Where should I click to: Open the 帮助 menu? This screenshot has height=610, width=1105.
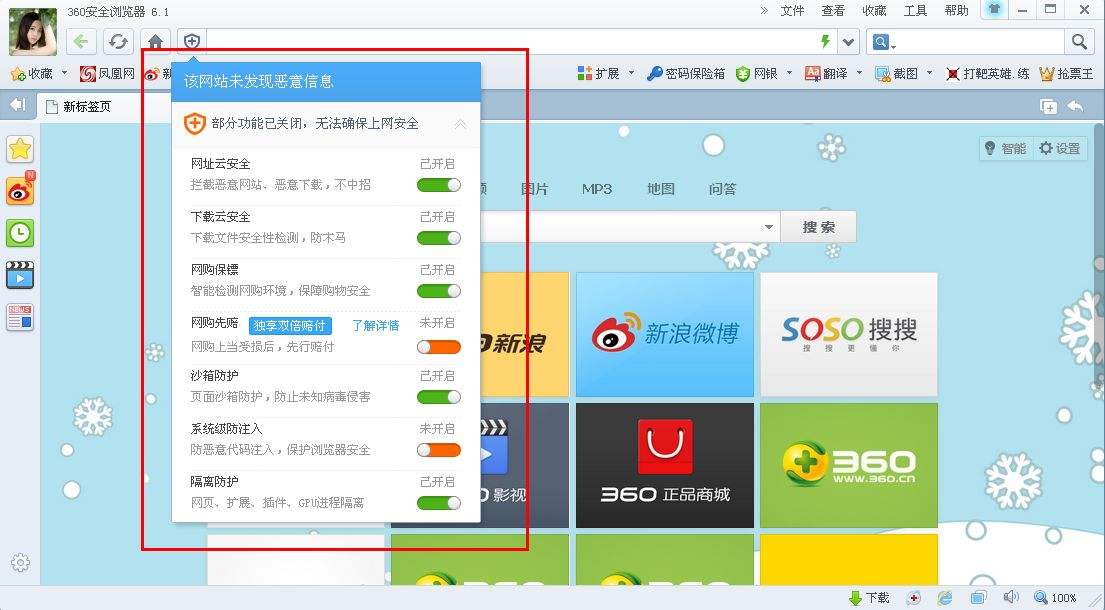[x=956, y=11]
